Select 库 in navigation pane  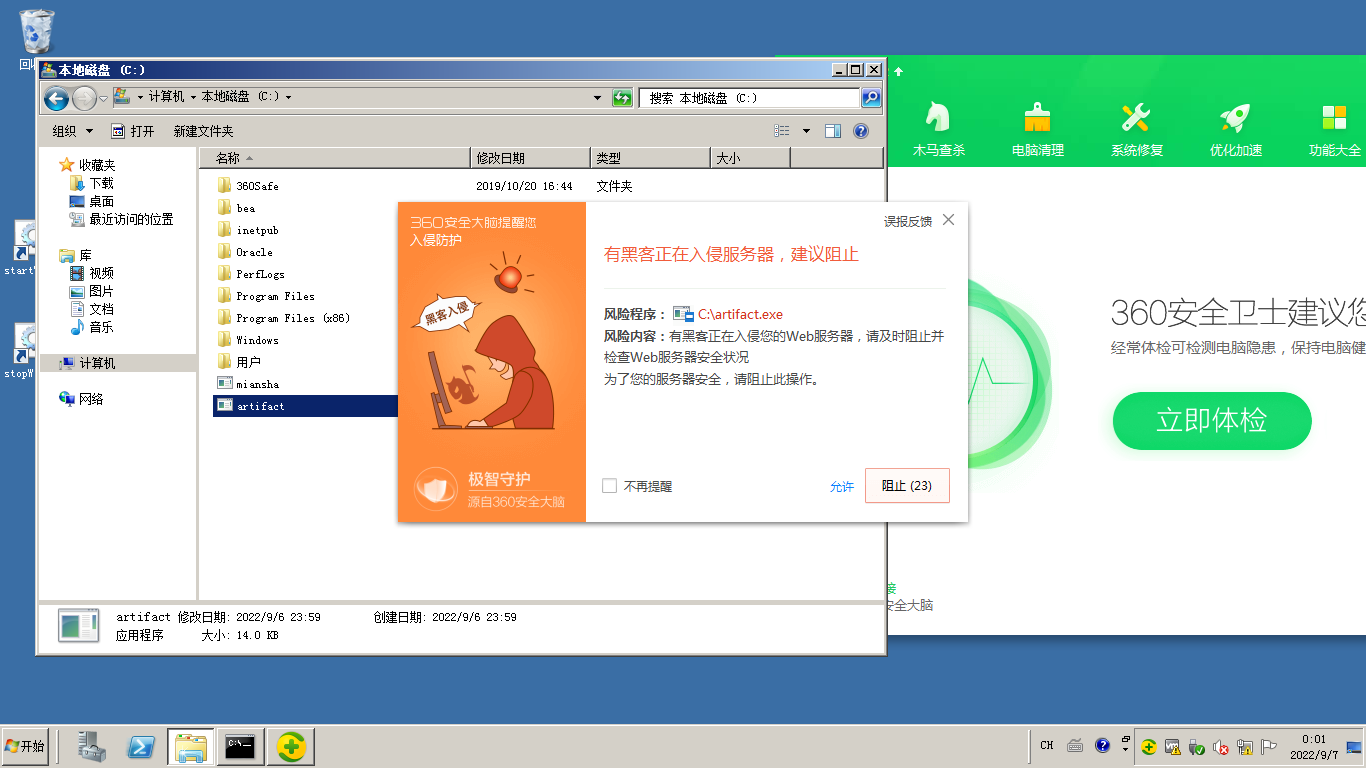click(x=86, y=255)
